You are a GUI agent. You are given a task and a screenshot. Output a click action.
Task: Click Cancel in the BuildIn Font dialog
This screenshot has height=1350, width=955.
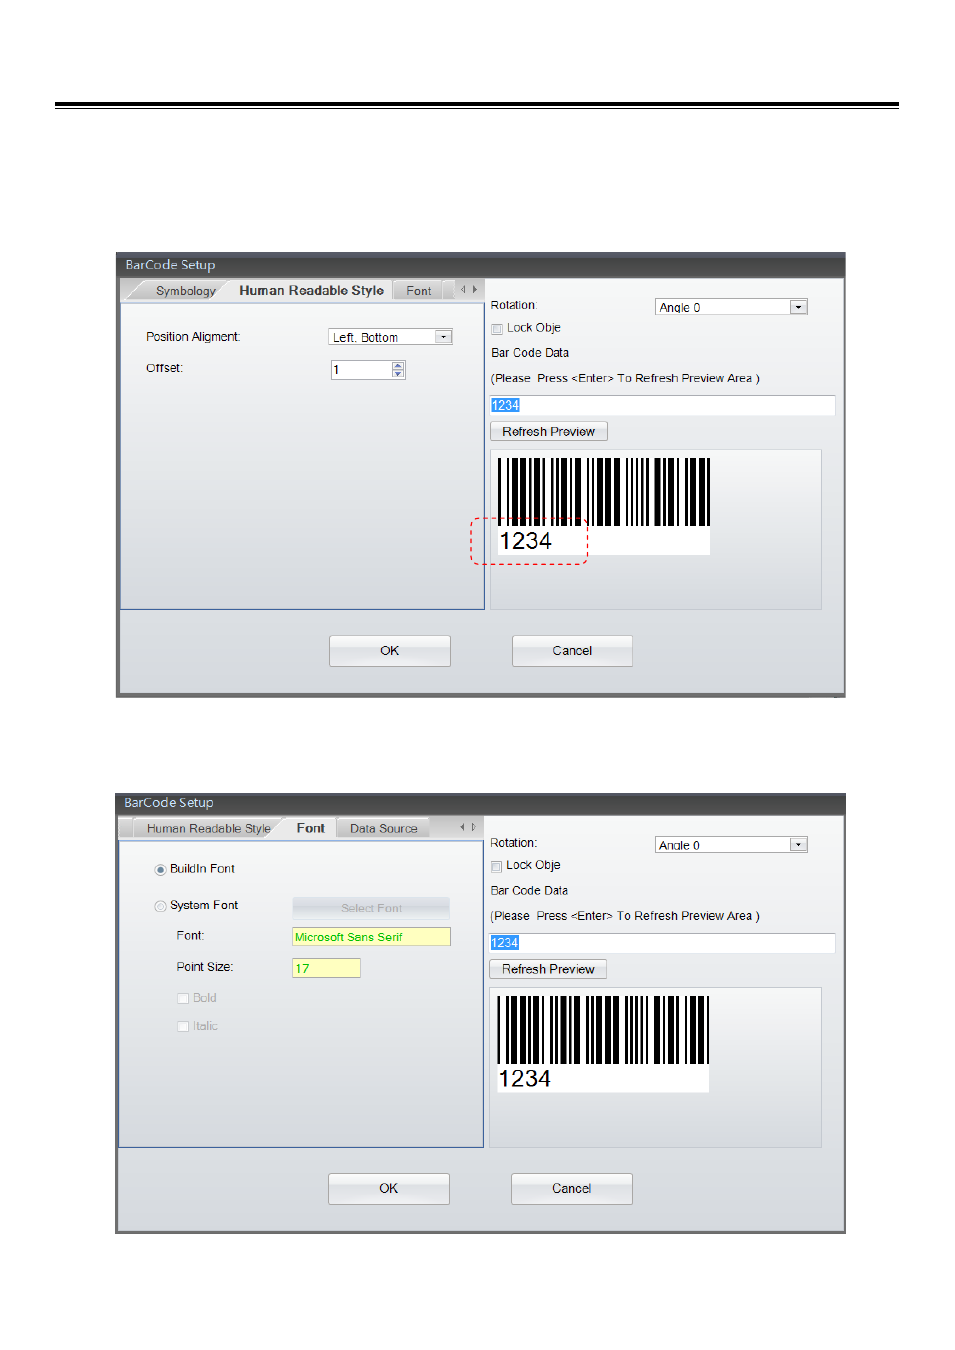571,1189
